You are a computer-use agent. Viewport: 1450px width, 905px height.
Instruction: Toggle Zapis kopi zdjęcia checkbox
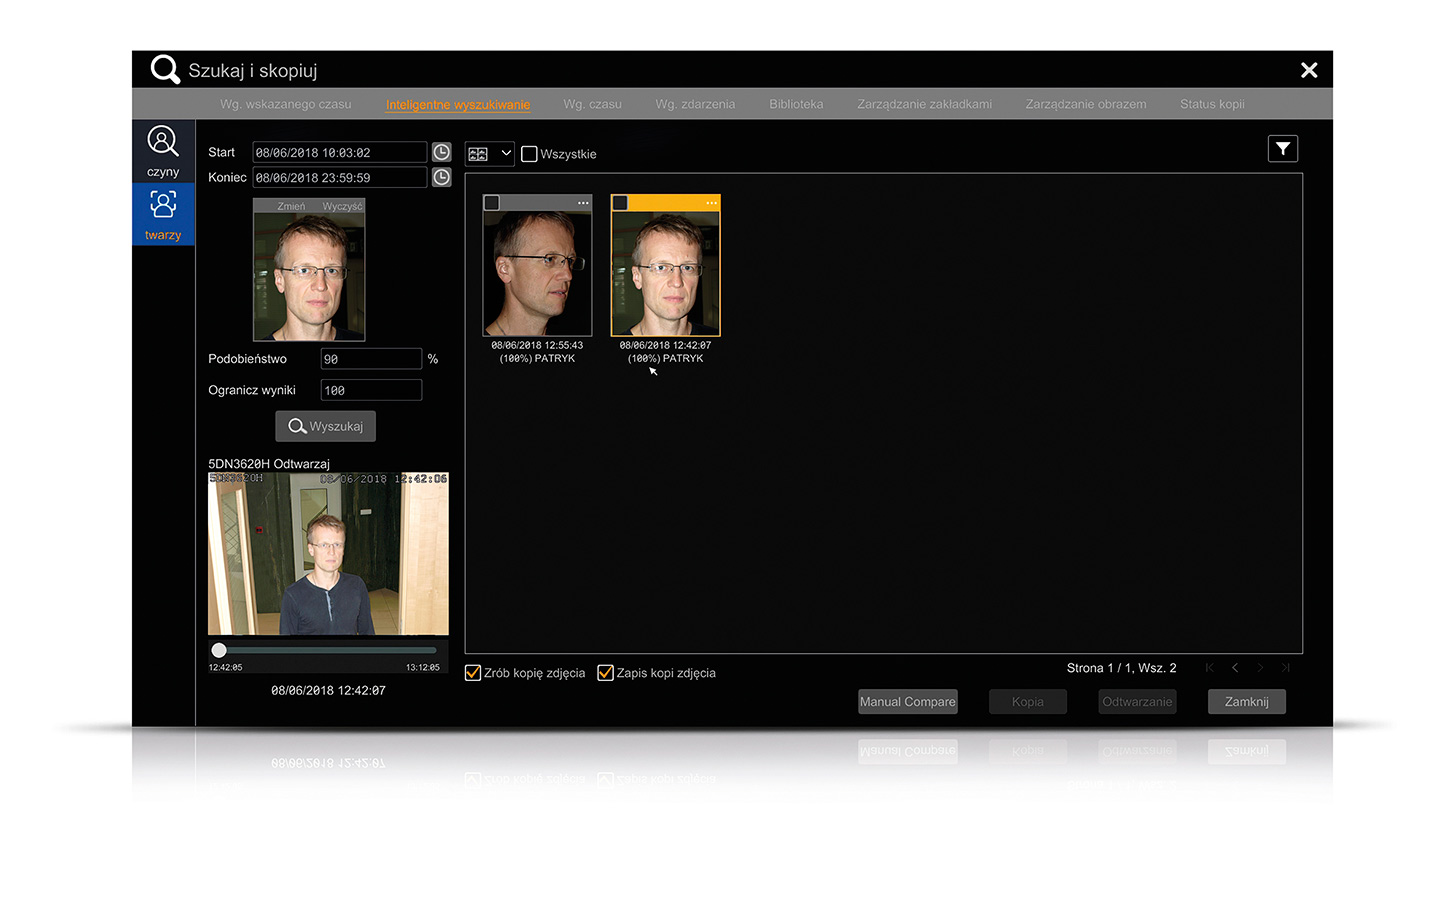tap(605, 673)
